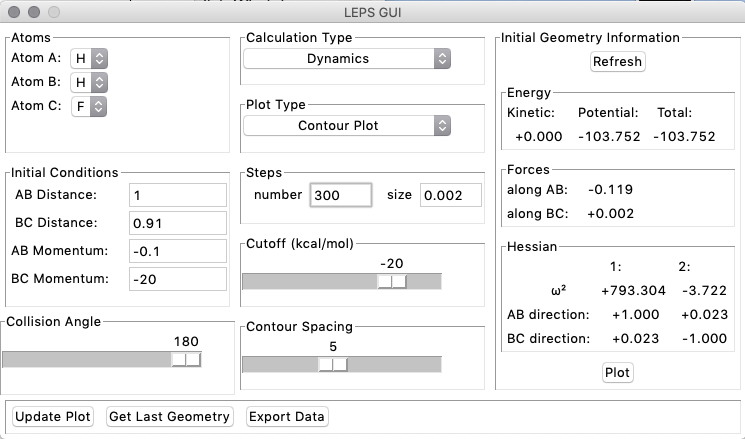Expand the Calculation Type Dynamics dropdown
745x439 pixels.
[347, 58]
